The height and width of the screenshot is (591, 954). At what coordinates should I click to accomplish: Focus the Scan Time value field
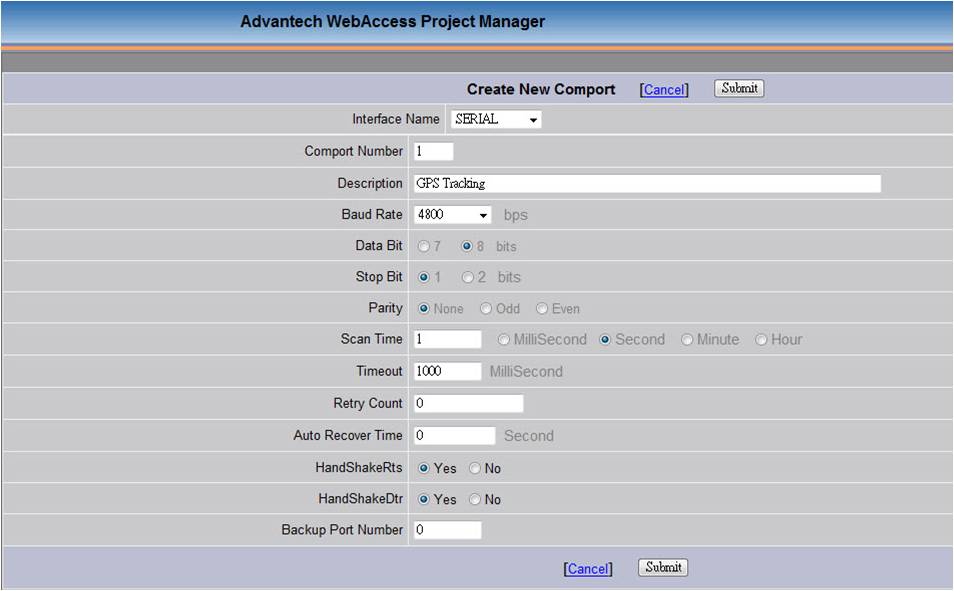[448, 340]
